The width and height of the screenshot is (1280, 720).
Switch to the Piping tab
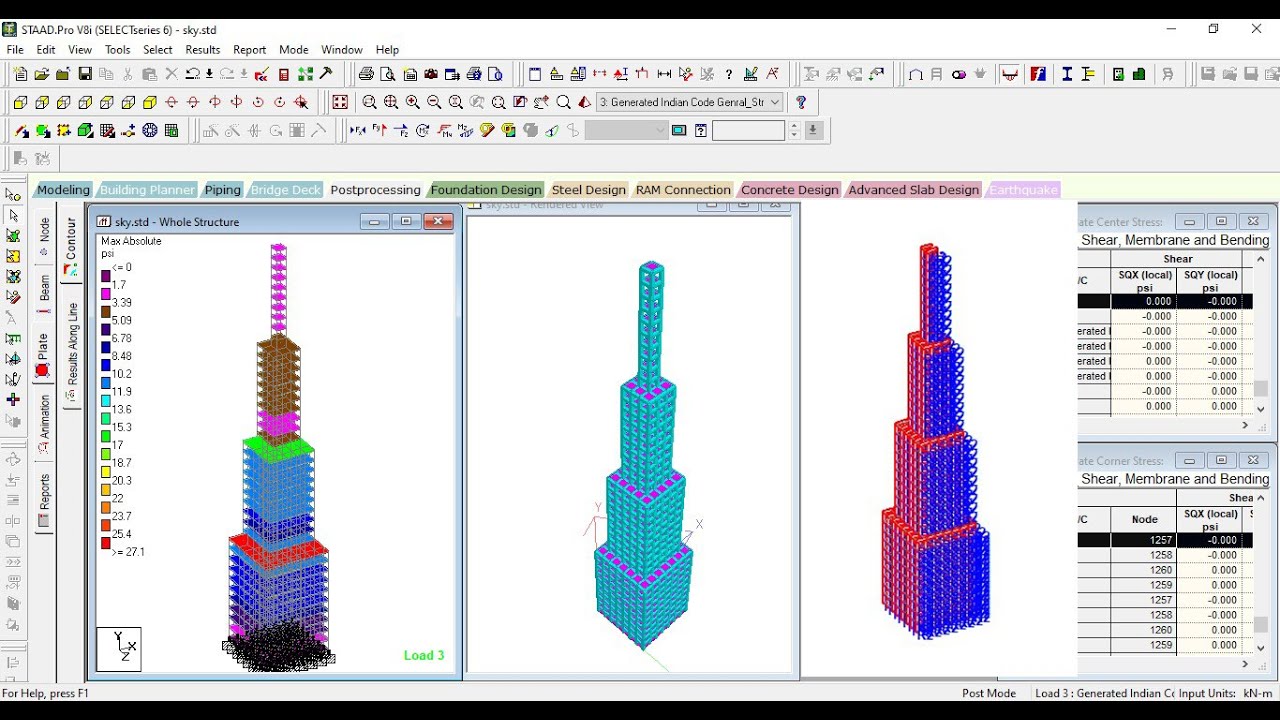222,189
